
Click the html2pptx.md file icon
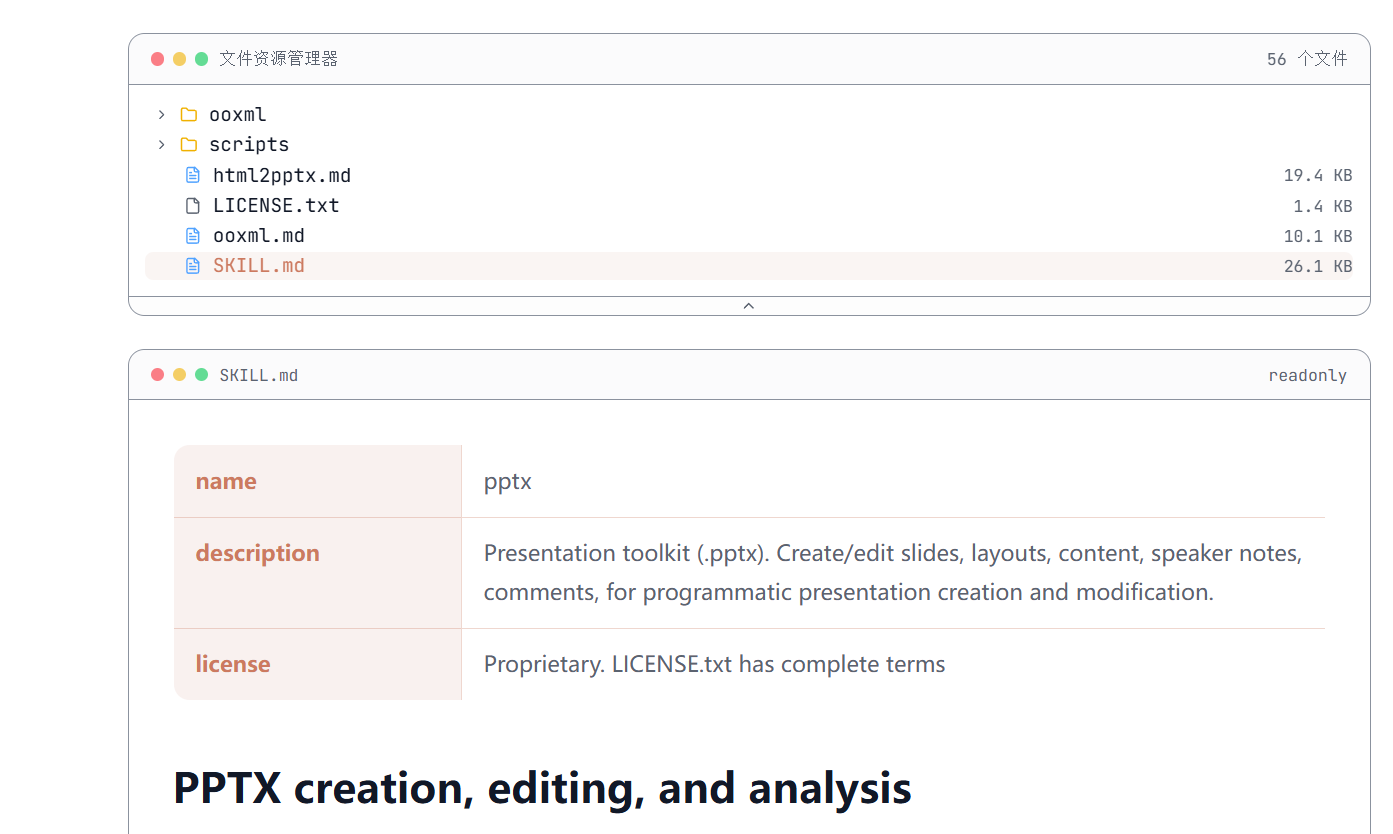[193, 176]
